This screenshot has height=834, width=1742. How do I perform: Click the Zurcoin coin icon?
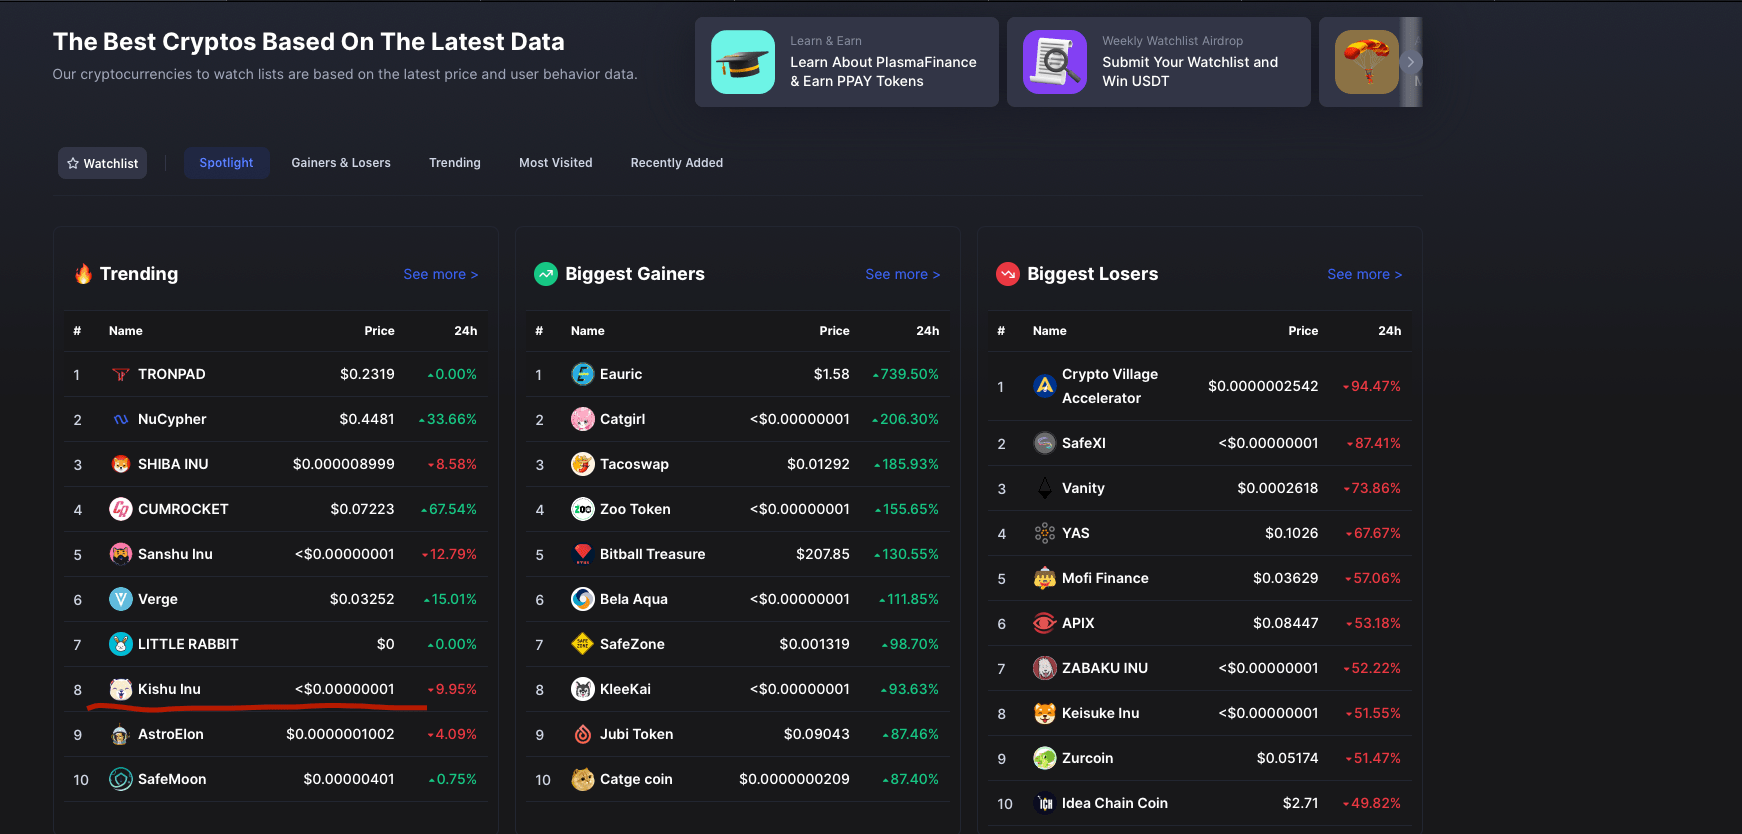point(1045,758)
